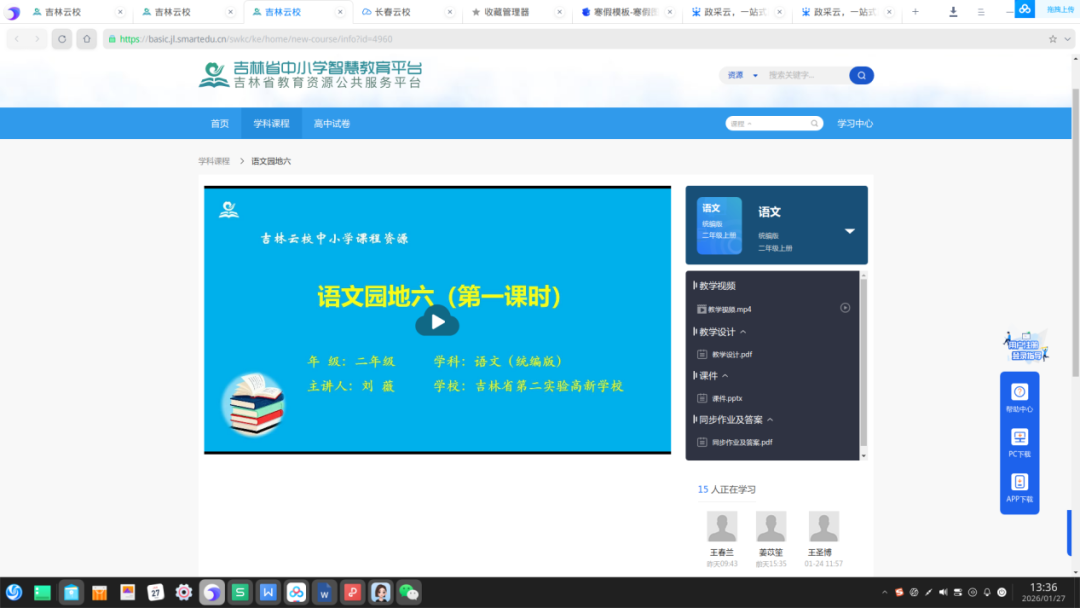Collapse the 教学设计 section
Screen dimensions: 1080x608
tap(743, 332)
